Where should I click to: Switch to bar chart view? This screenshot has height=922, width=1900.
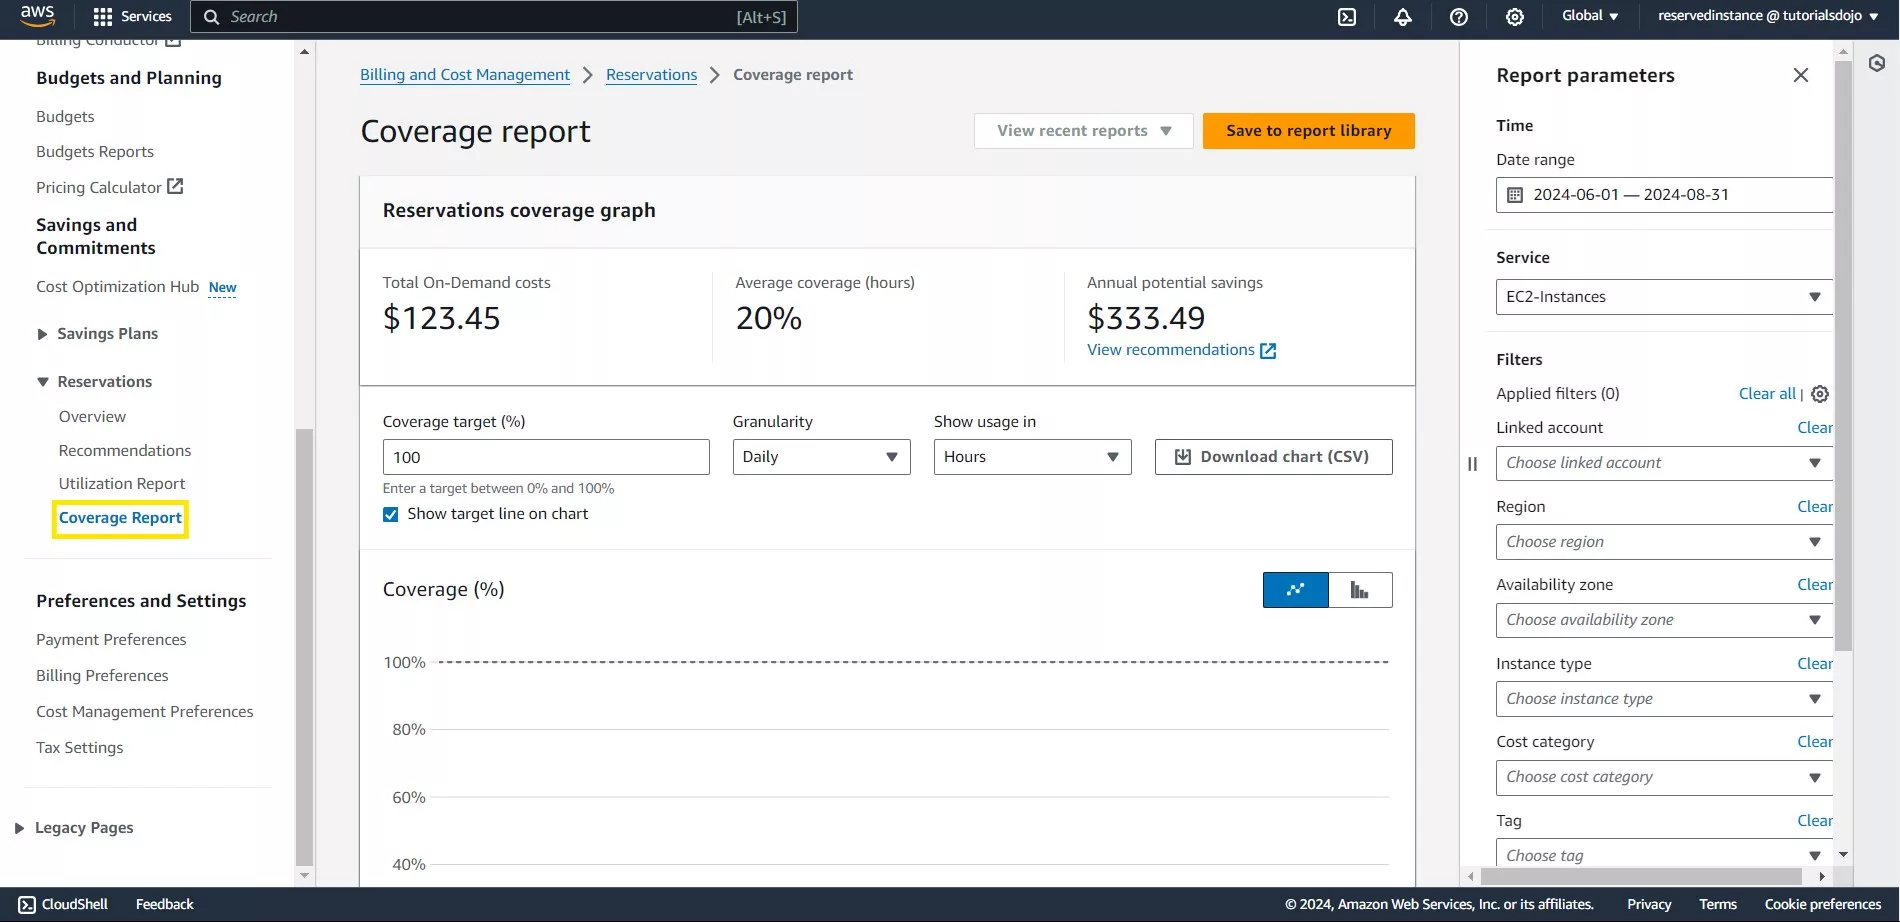(x=1360, y=590)
